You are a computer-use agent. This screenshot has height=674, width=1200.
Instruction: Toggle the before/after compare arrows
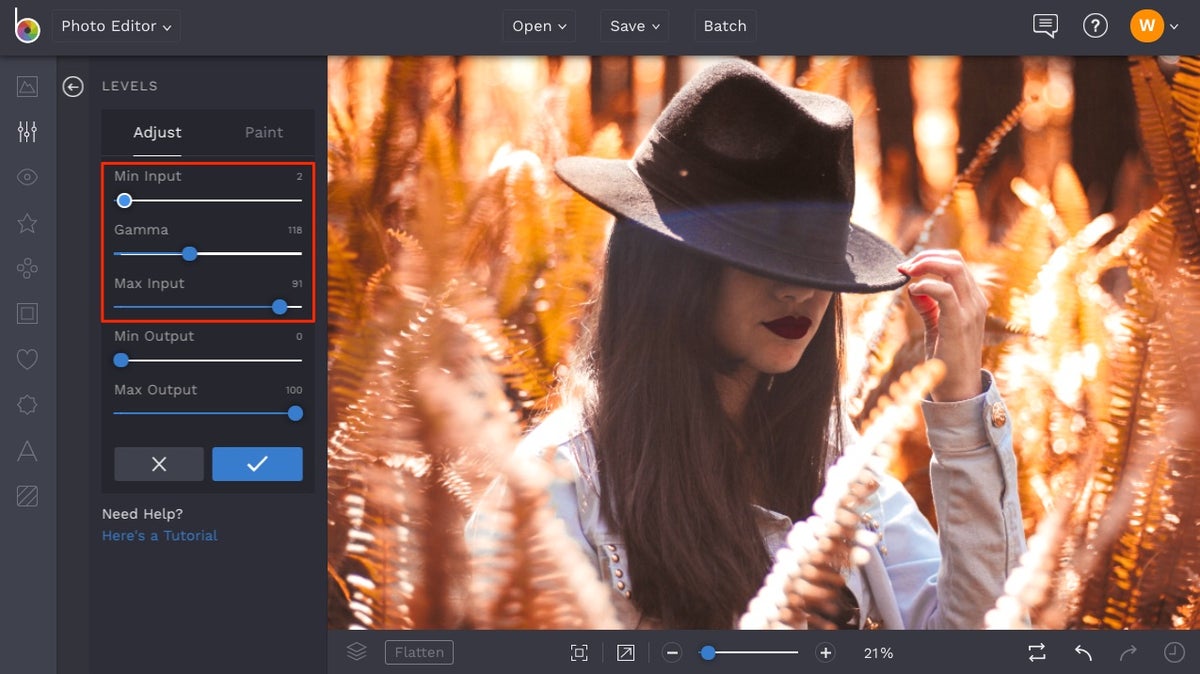pos(1037,652)
